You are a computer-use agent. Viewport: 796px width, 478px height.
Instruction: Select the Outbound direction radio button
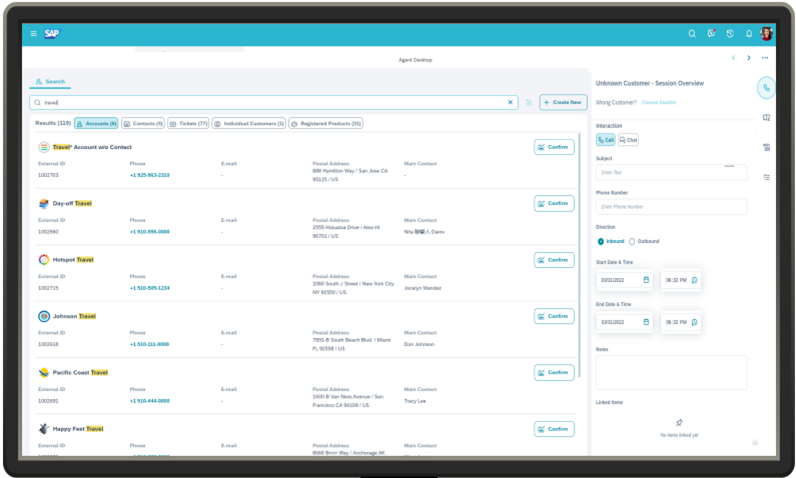coord(632,242)
